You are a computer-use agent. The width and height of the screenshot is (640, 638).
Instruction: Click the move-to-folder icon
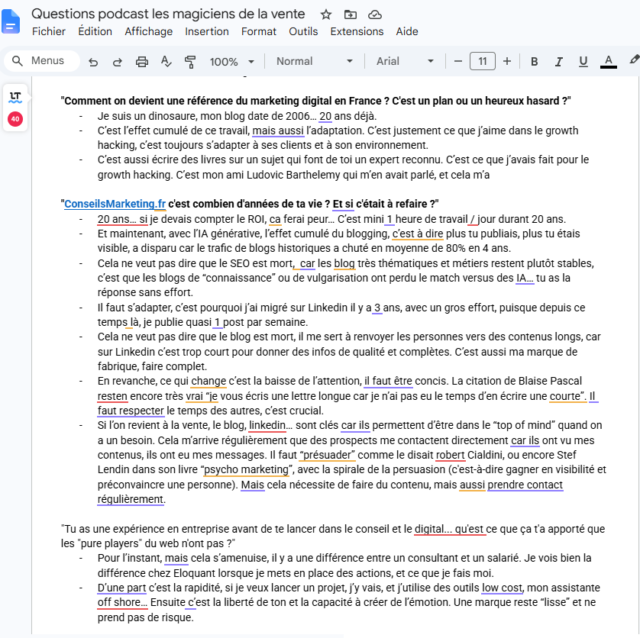coord(350,15)
